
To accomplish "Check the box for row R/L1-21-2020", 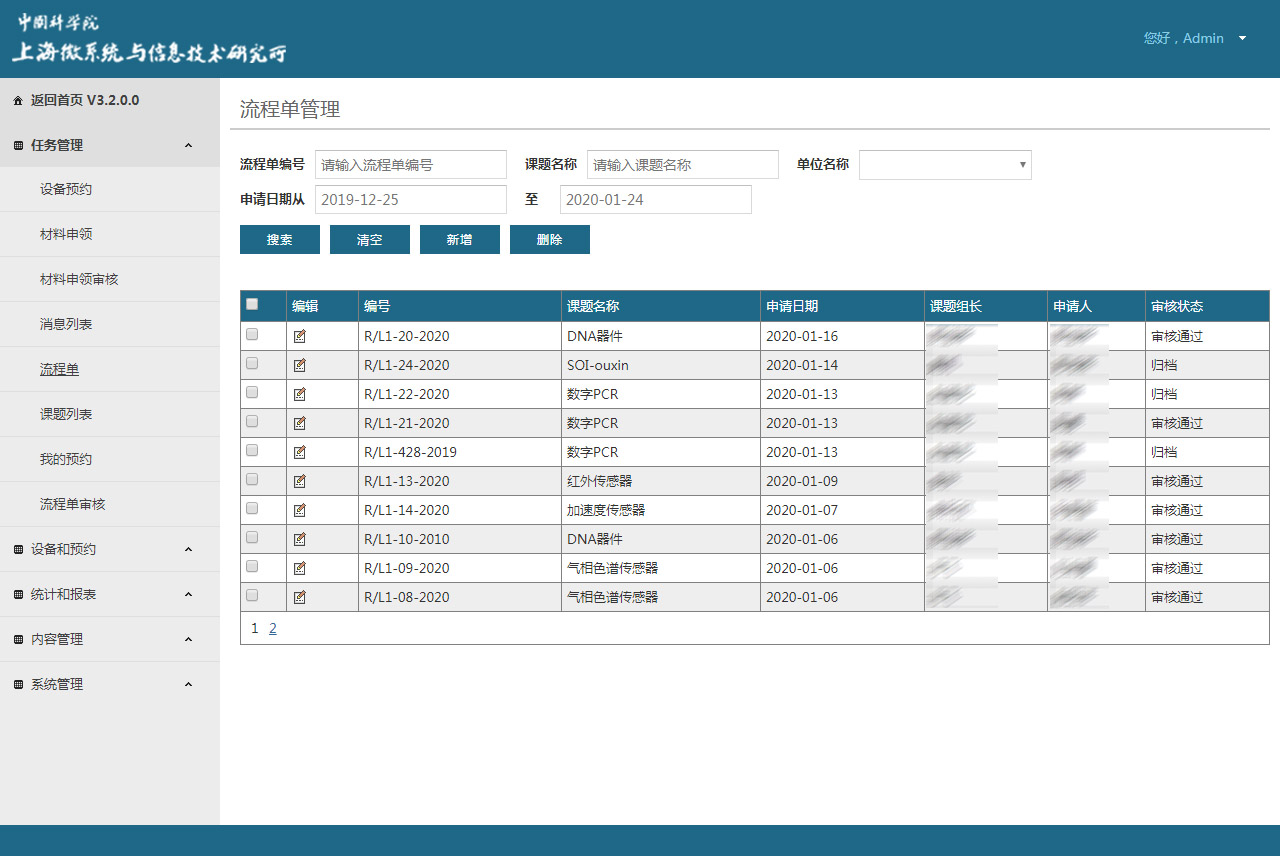I will pyautogui.click(x=252, y=422).
